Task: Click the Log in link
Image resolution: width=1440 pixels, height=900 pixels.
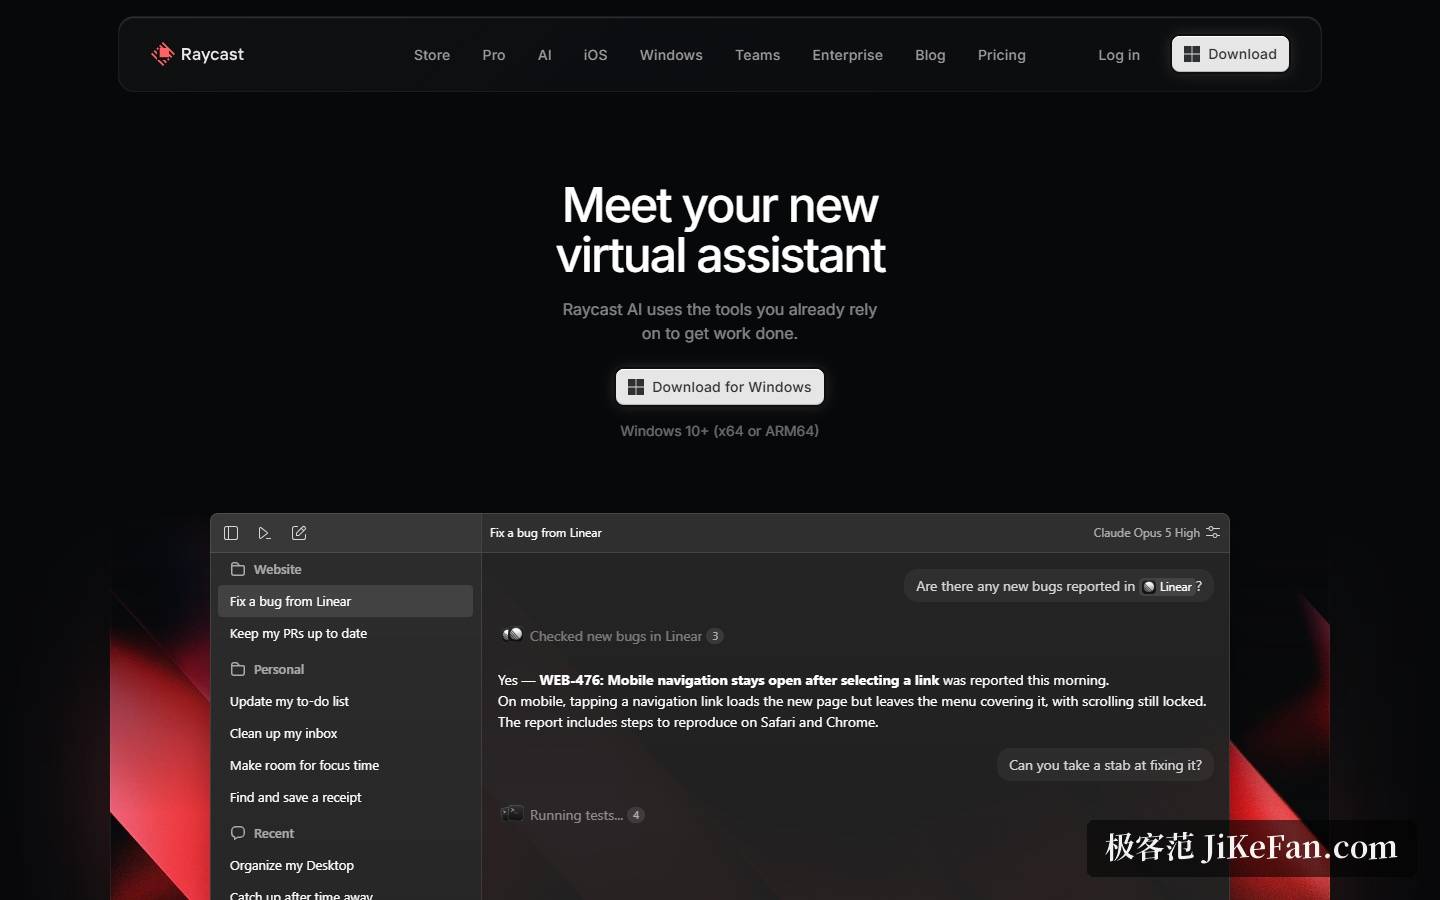Action: coord(1119,55)
